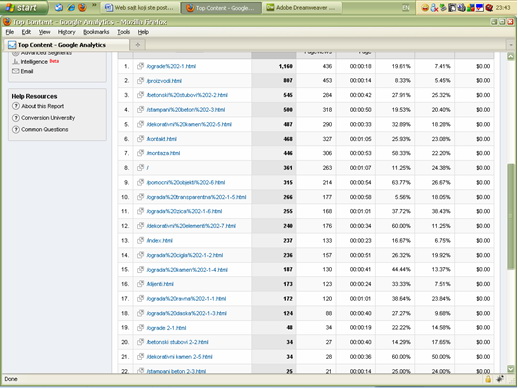
Task: Open the language bar EN selector
Action: tap(405, 8)
